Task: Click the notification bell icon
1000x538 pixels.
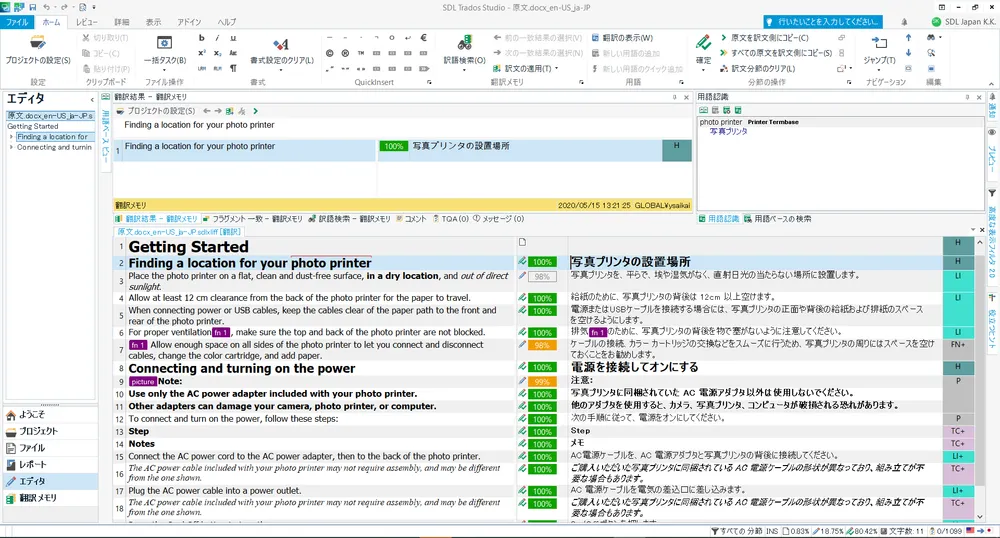Action: 904,22
